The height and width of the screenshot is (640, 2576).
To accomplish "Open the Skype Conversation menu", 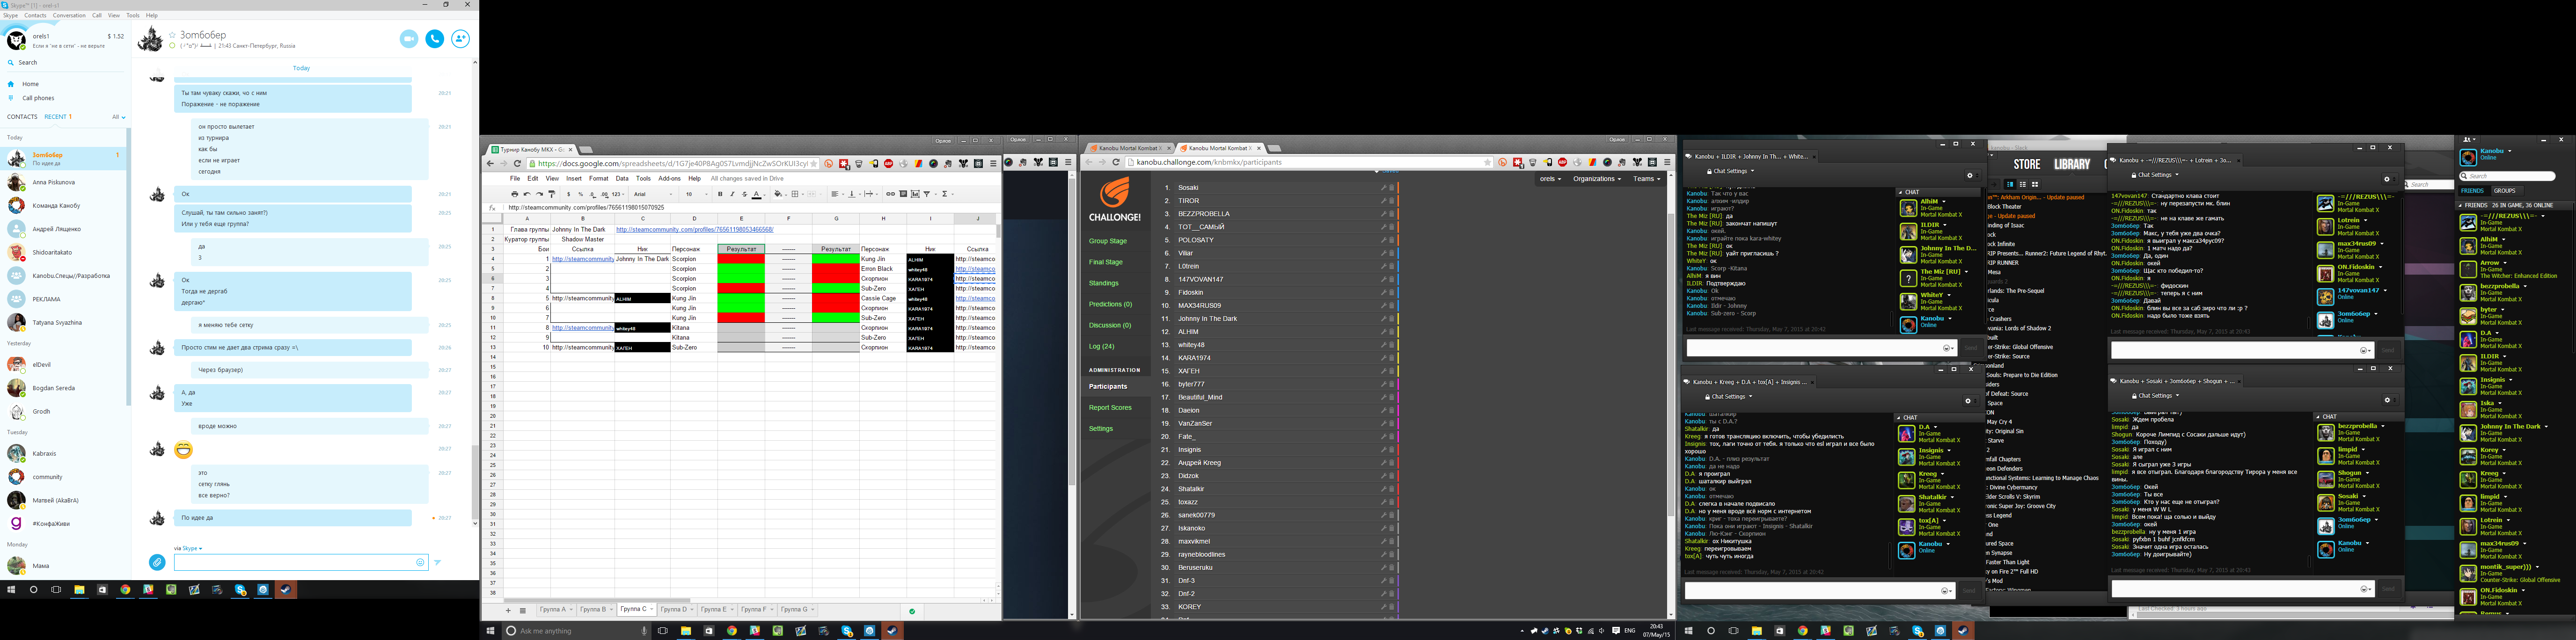I will point(69,16).
